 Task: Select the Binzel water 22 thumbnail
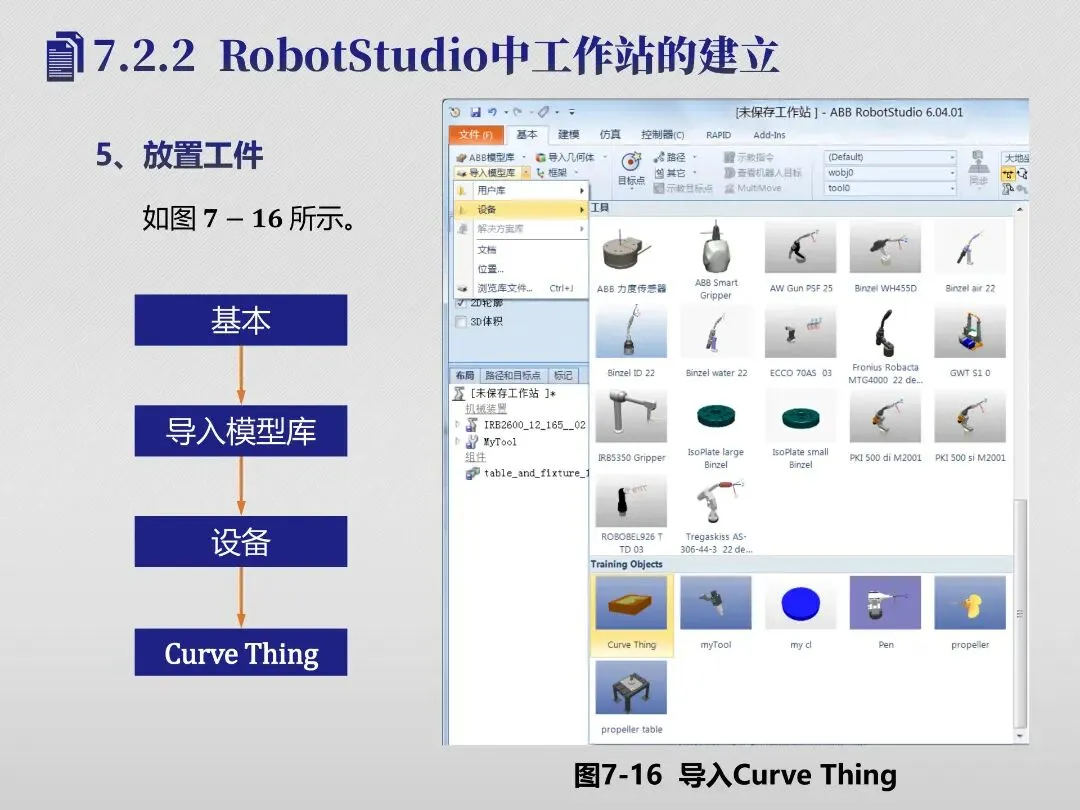tap(716, 333)
